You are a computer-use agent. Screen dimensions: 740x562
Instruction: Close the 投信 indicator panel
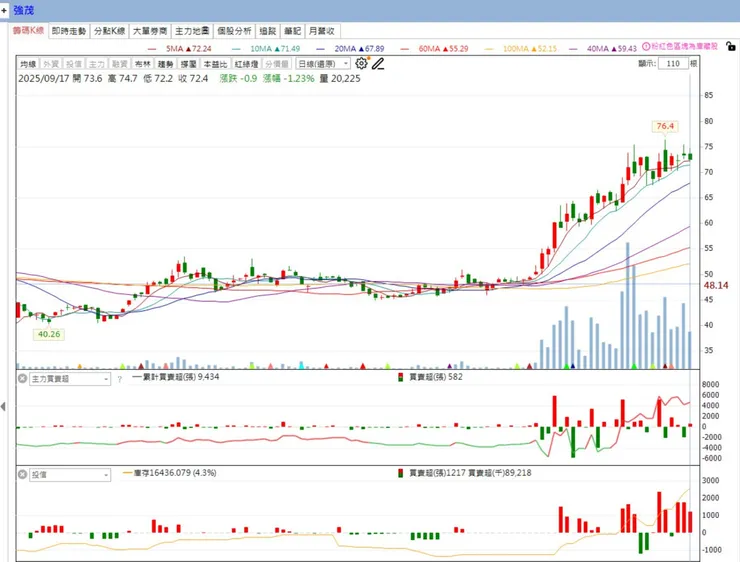coord(22,474)
